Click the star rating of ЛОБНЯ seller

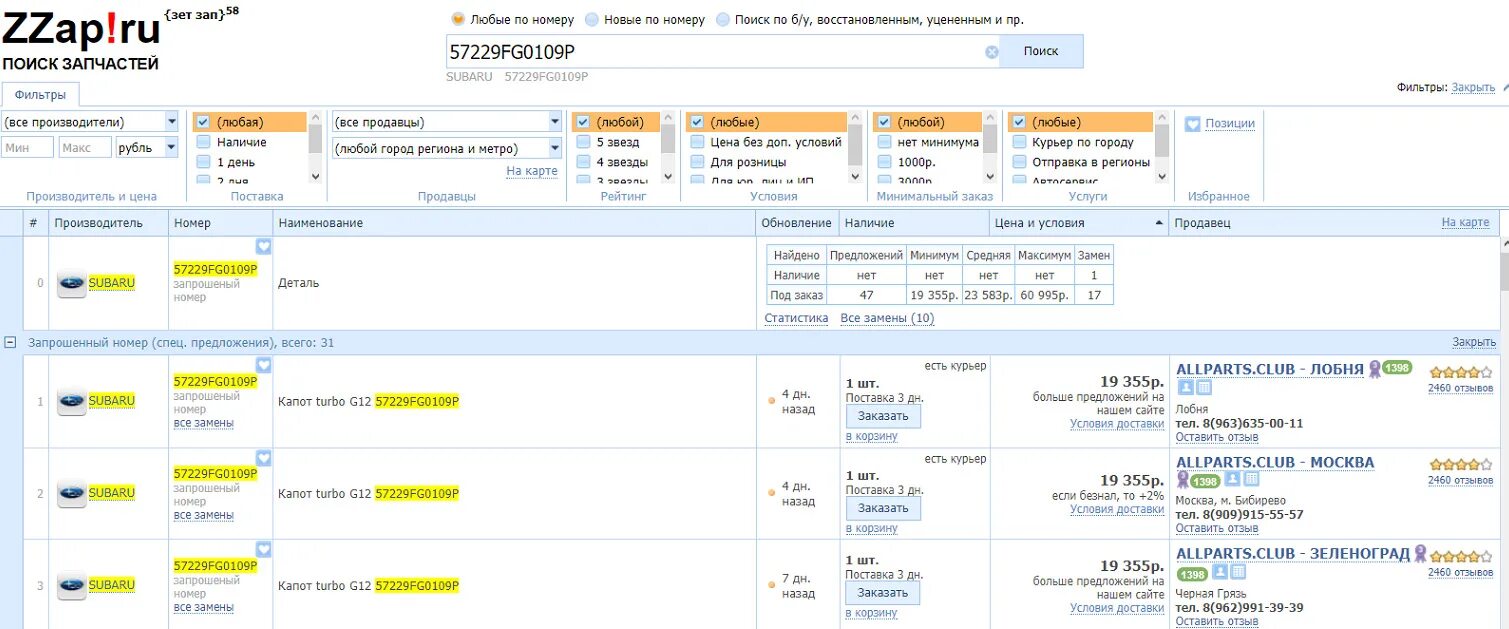coord(1461,373)
